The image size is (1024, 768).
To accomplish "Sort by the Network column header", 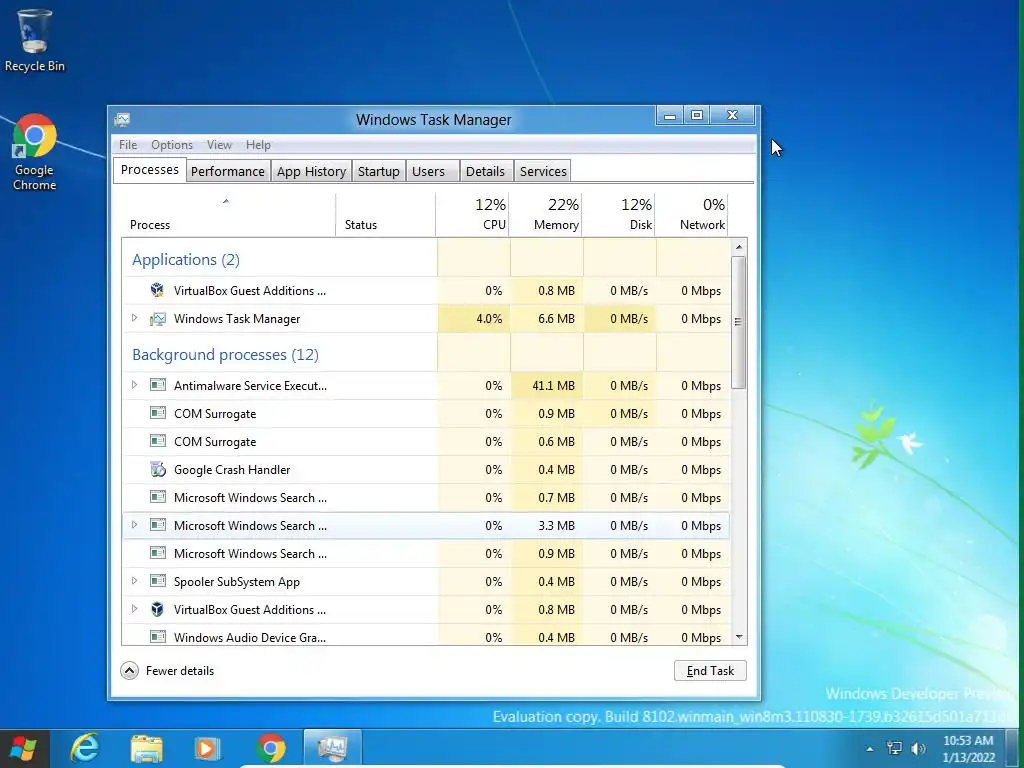I will pos(692,215).
